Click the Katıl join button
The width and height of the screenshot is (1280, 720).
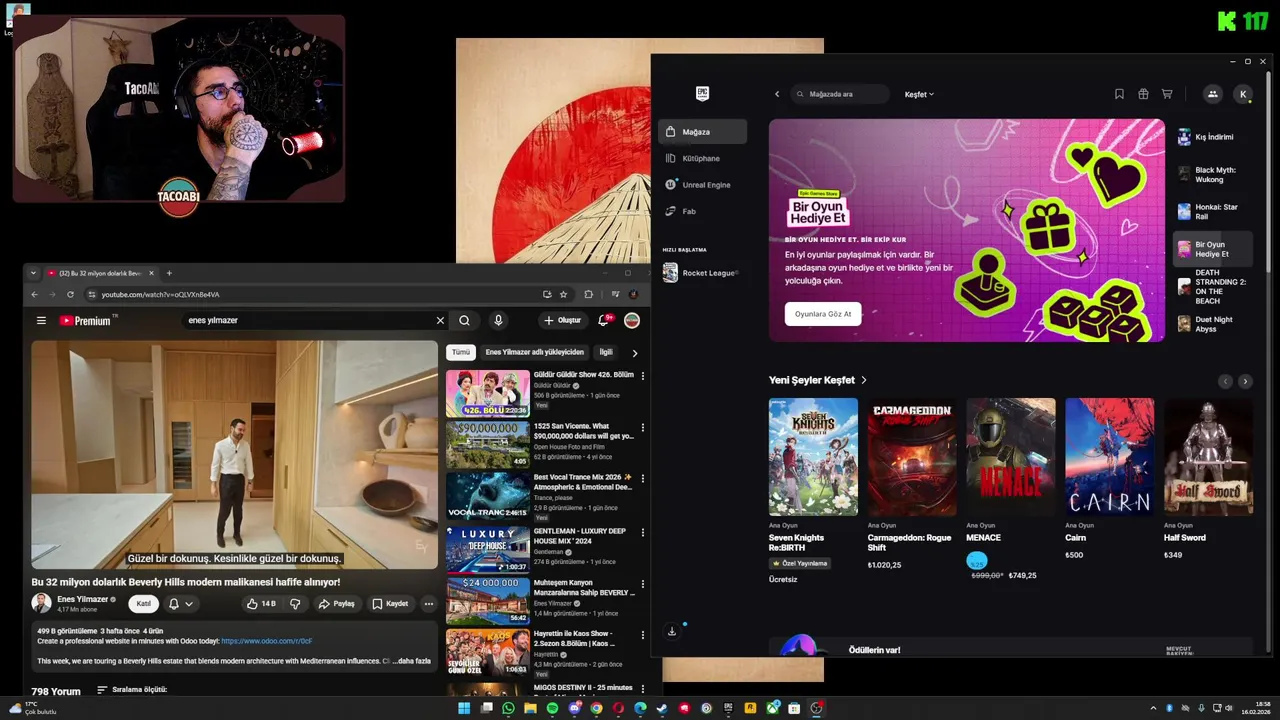pyautogui.click(x=144, y=604)
